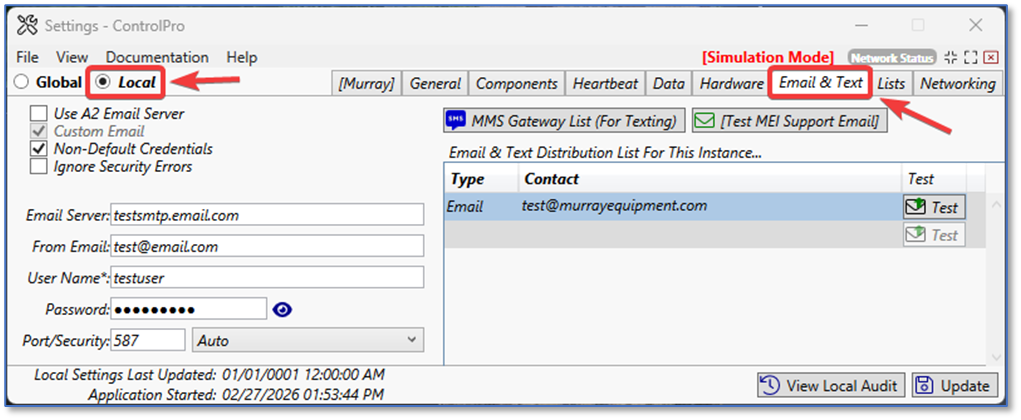Click the Email Server input field

267,215
